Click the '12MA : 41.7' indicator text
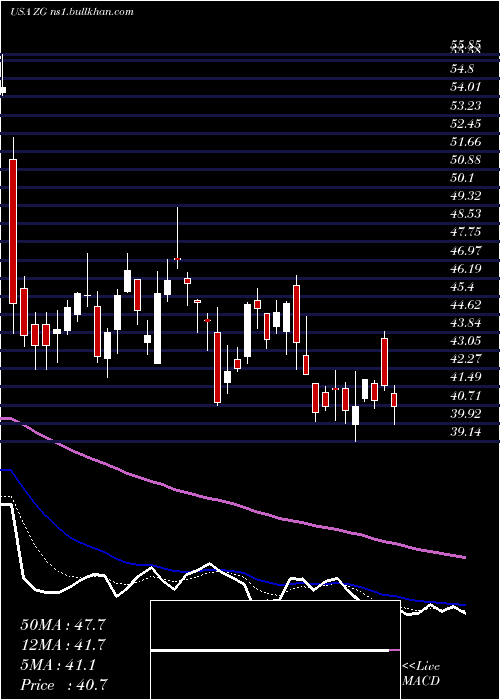The width and height of the screenshot is (500, 700). 63,645
